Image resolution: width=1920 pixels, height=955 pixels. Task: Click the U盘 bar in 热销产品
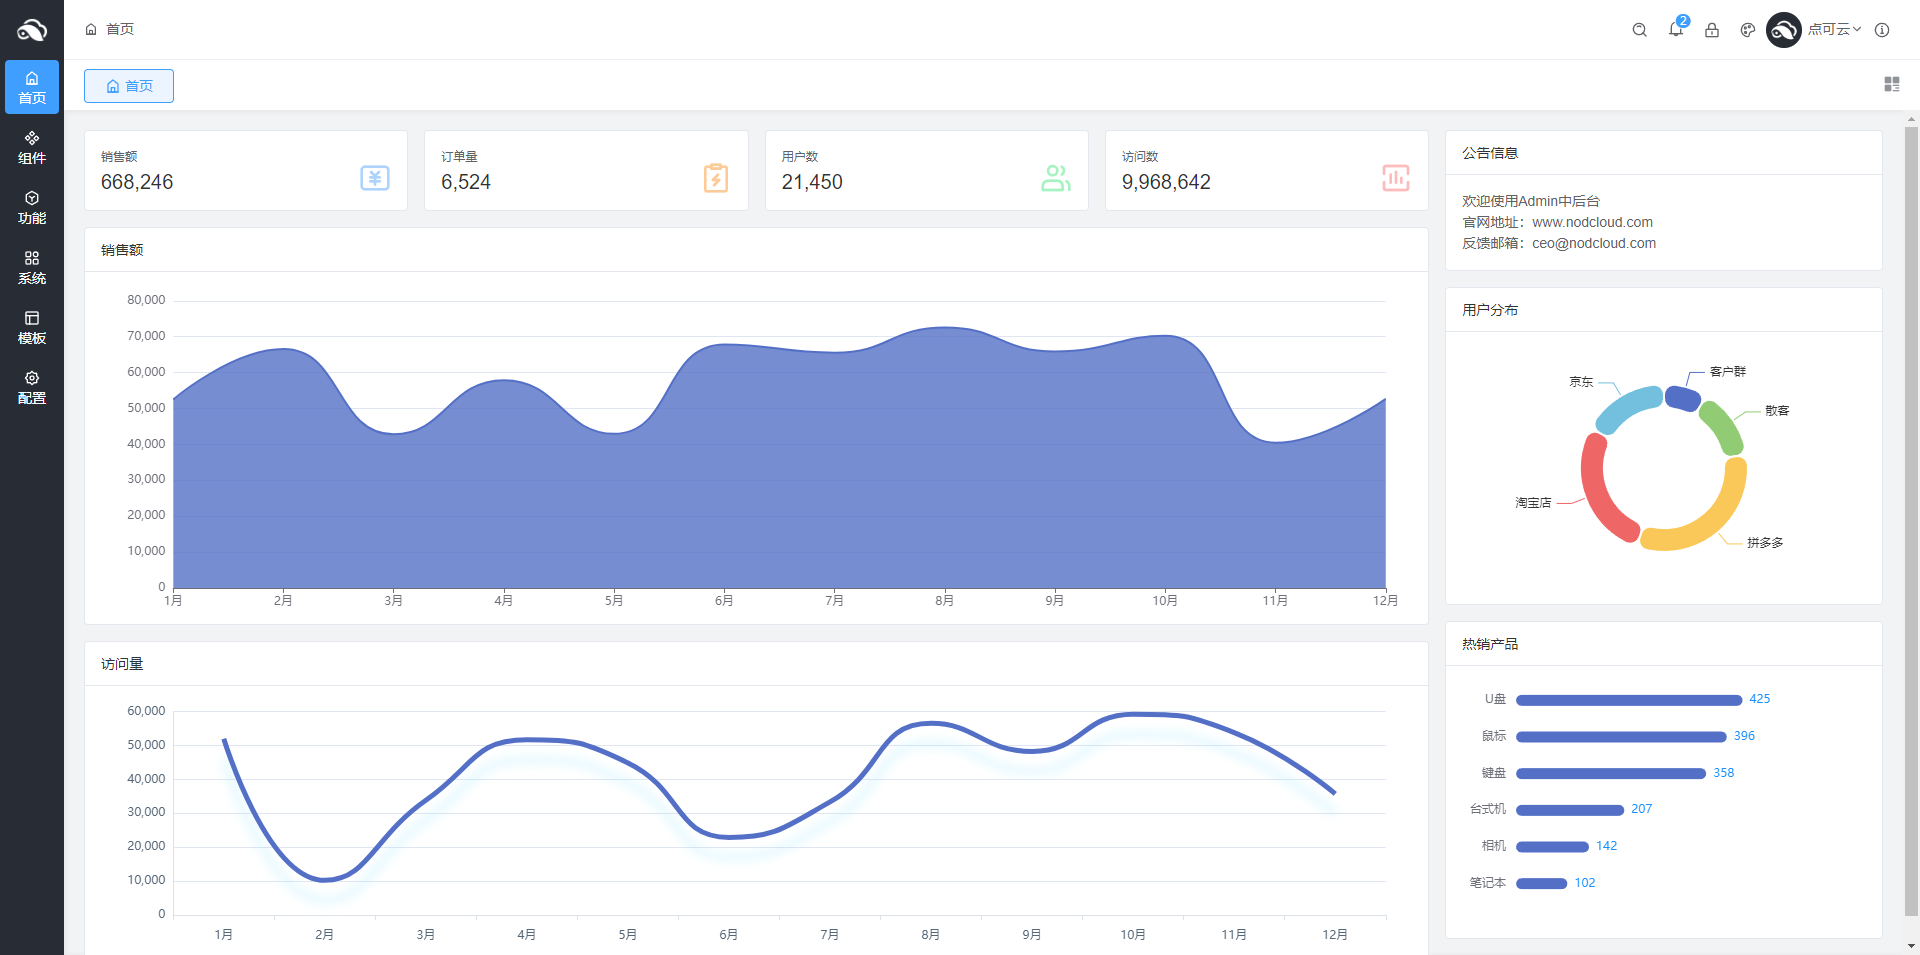pyautogui.click(x=1629, y=700)
